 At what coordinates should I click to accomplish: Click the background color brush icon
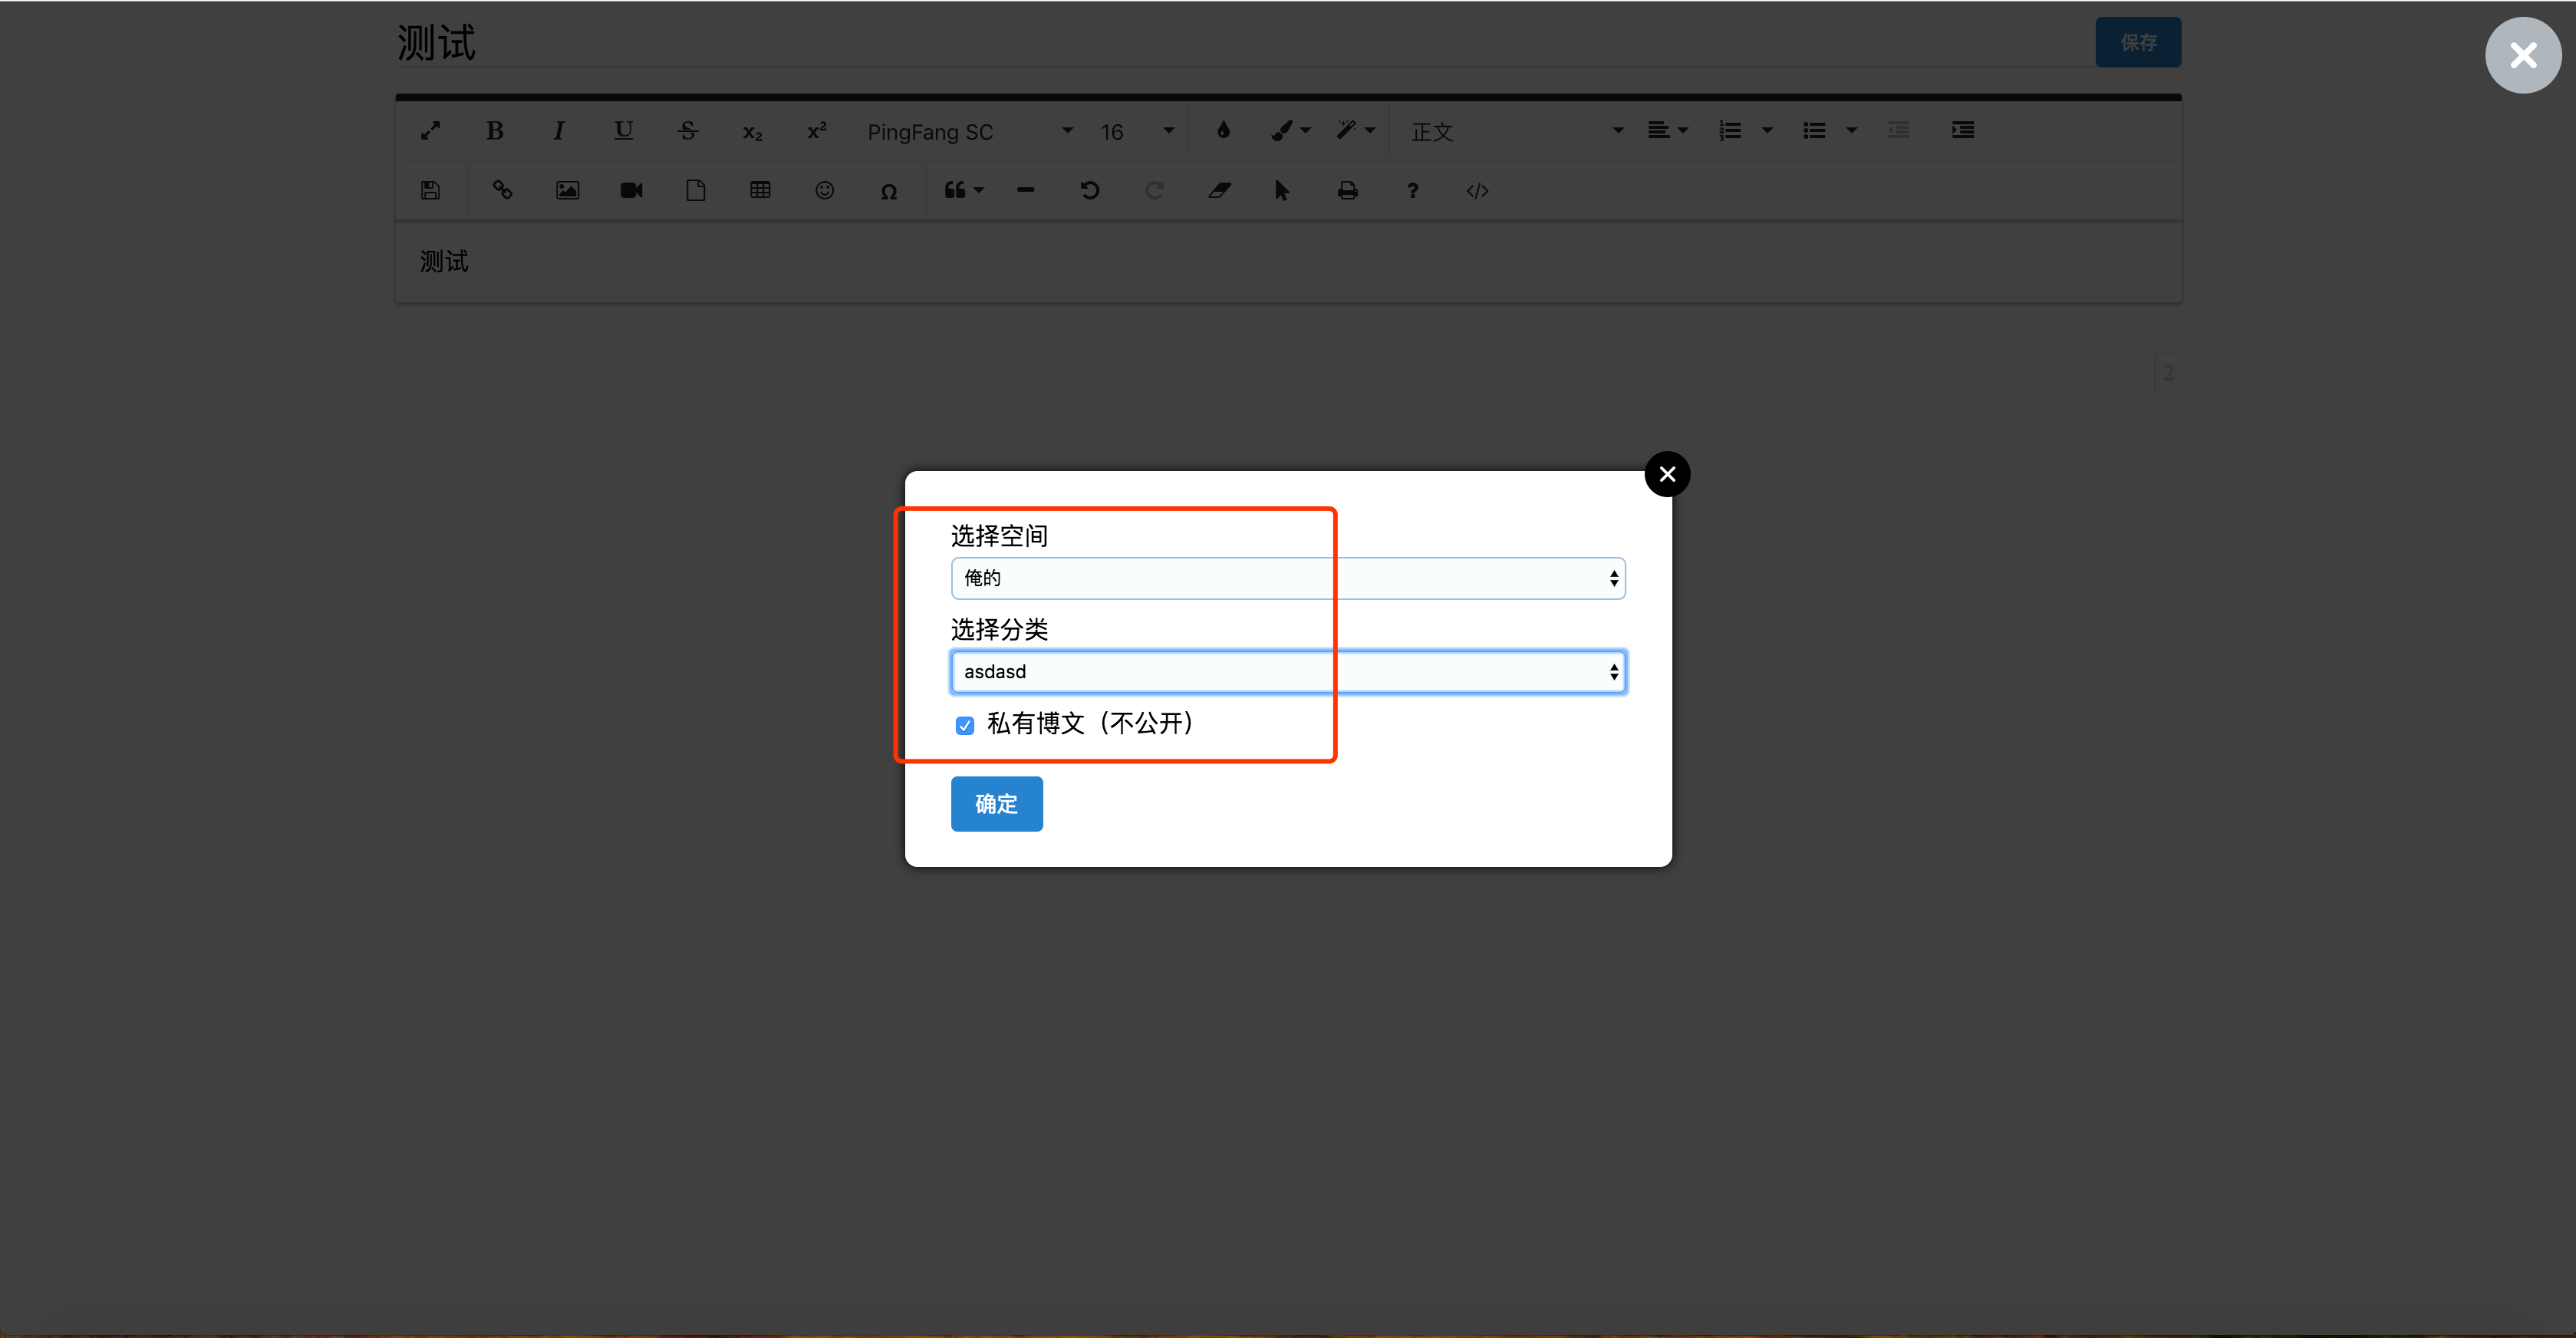click(x=1282, y=131)
